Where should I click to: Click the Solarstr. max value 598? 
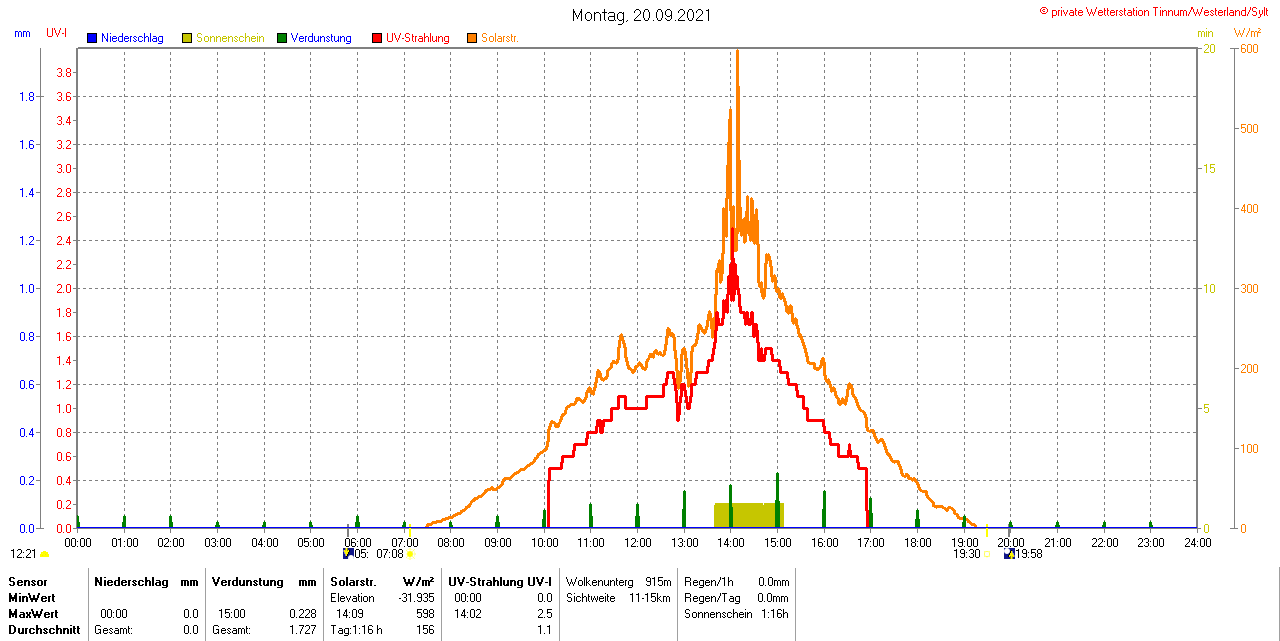coord(425,614)
